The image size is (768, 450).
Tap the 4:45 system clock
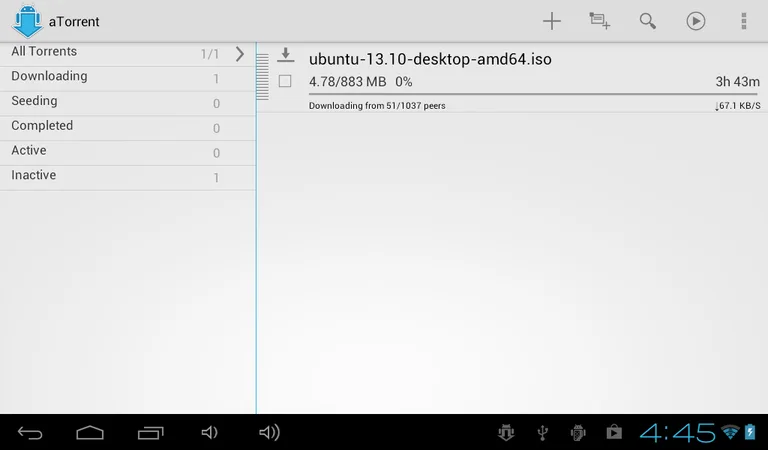point(678,433)
